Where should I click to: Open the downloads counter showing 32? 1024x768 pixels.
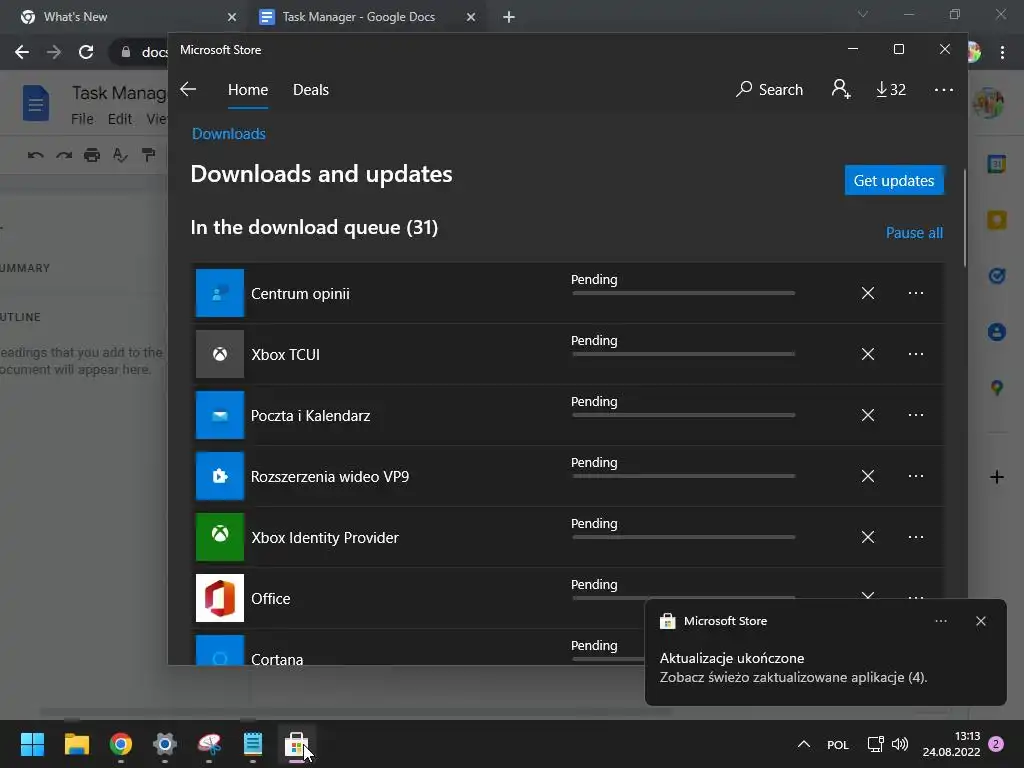tap(891, 89)
